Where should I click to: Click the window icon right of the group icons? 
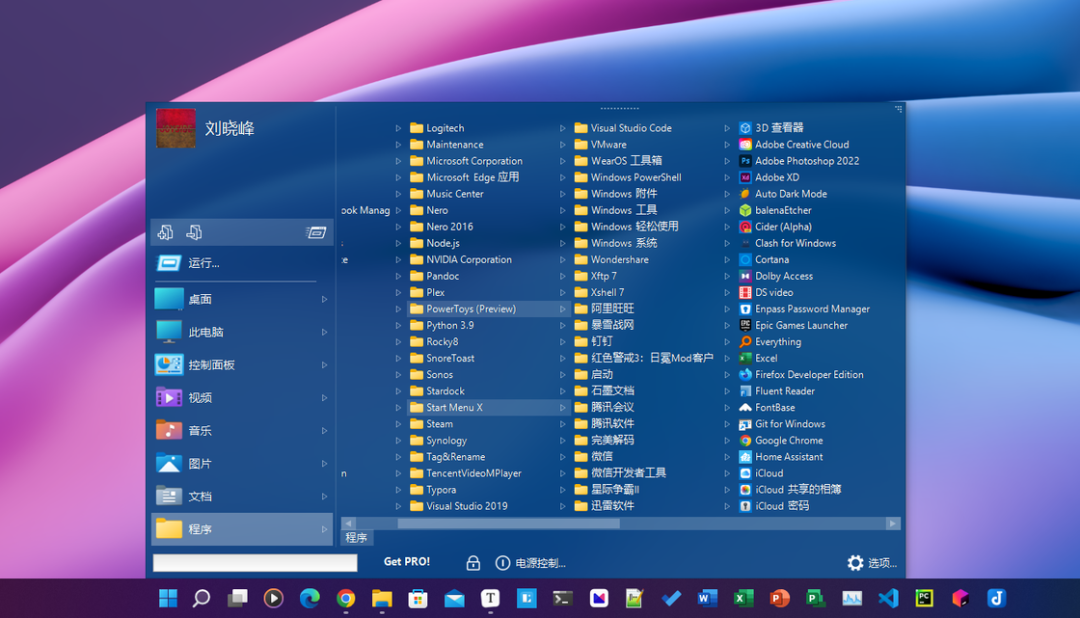pos(316,233)
